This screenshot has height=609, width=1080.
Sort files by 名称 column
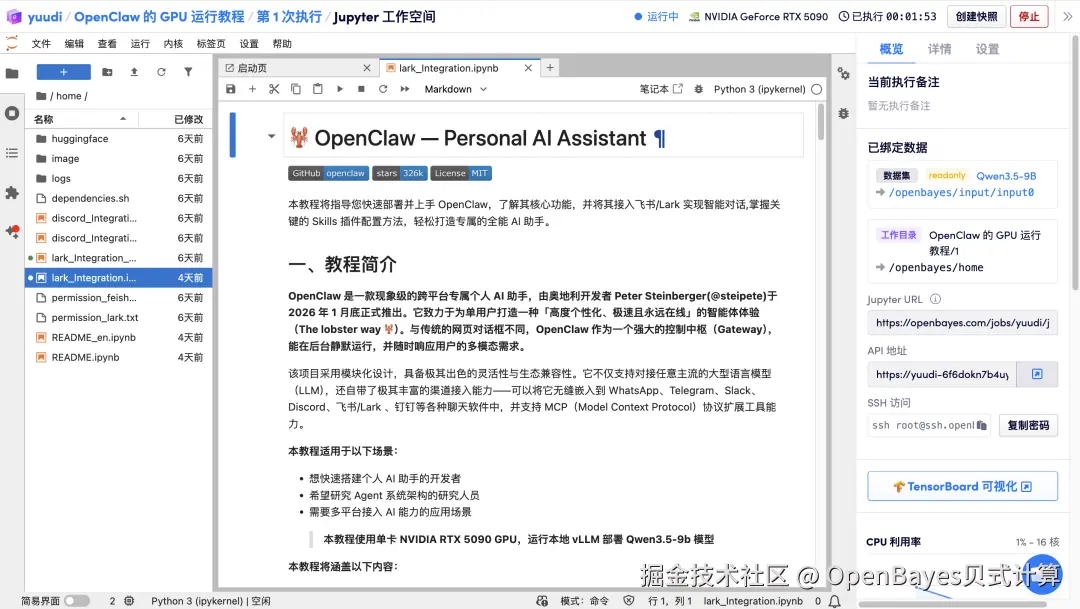pyautogui.click(x=81, y=119)
